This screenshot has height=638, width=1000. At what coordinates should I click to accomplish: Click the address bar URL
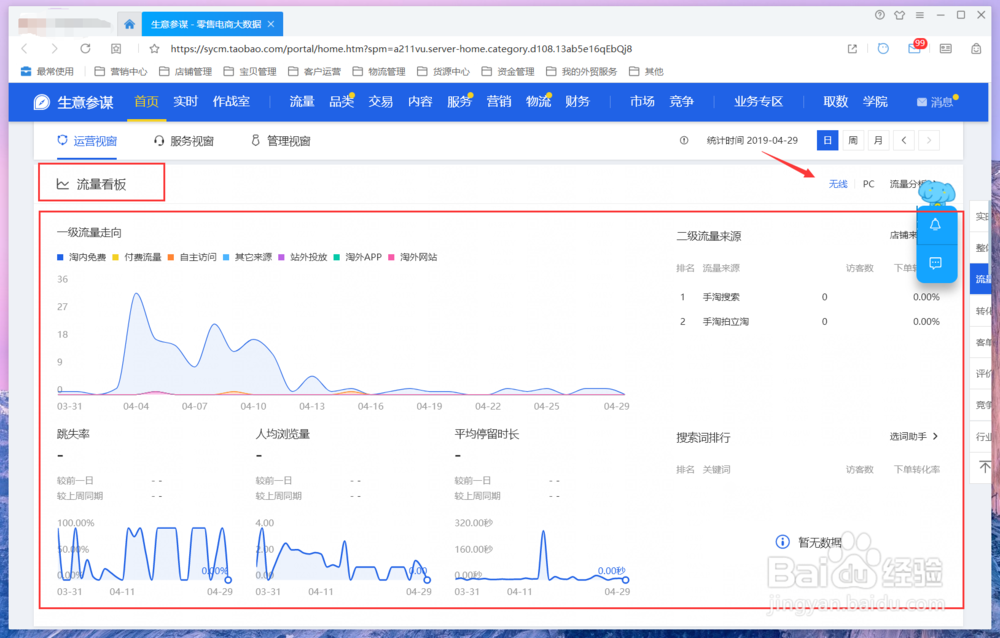click(401, 48)
